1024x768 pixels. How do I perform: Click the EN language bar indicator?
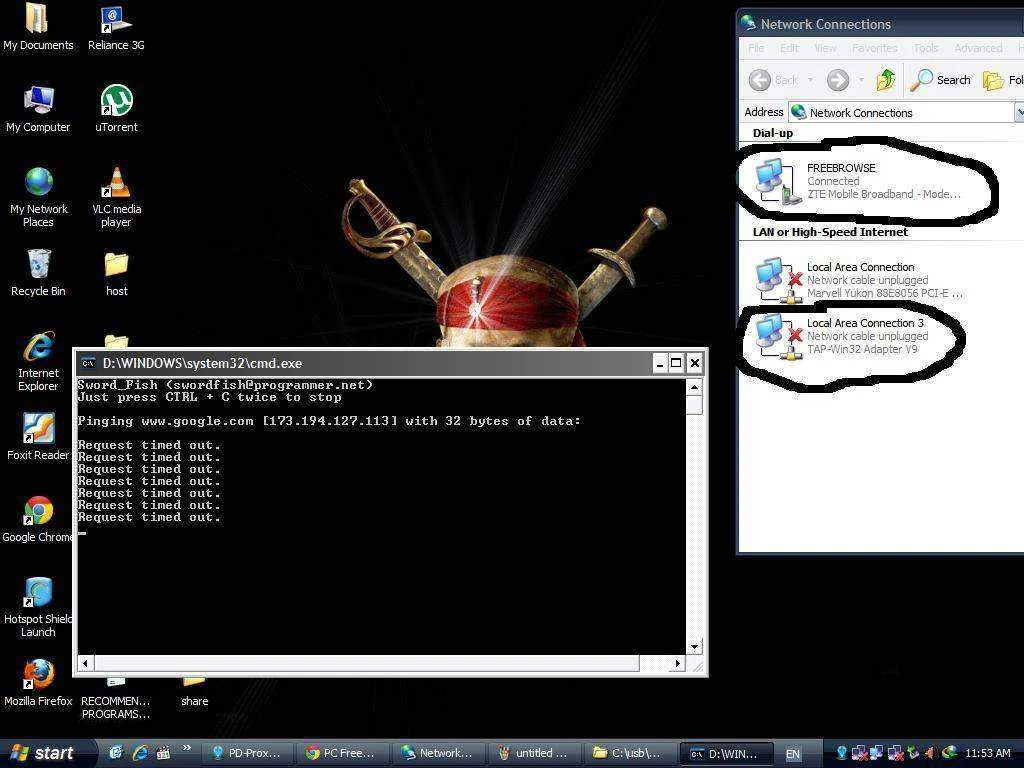pyautogui.click(x=792, y=754)
